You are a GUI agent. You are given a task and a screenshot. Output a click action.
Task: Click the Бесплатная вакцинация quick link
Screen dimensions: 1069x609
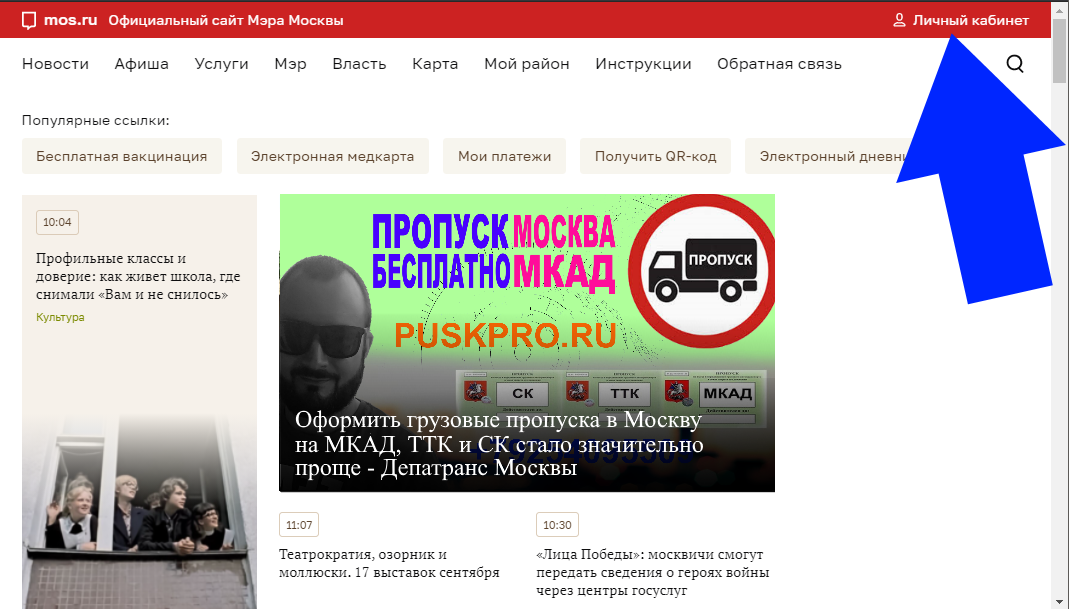click(x=122, y=156)
